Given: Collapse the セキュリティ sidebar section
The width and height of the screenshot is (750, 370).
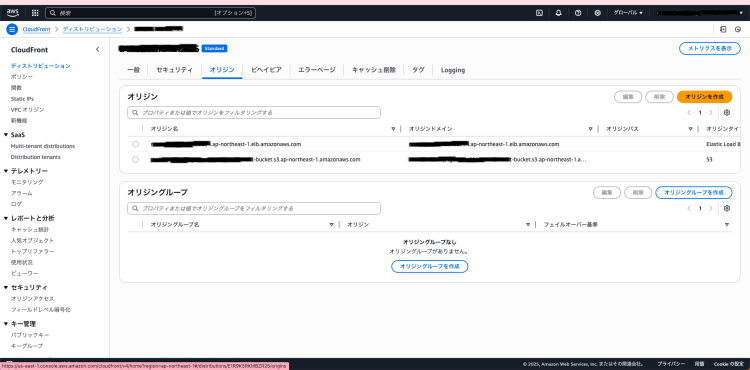Looking at the screenshot, I should [x=6, y=288].
